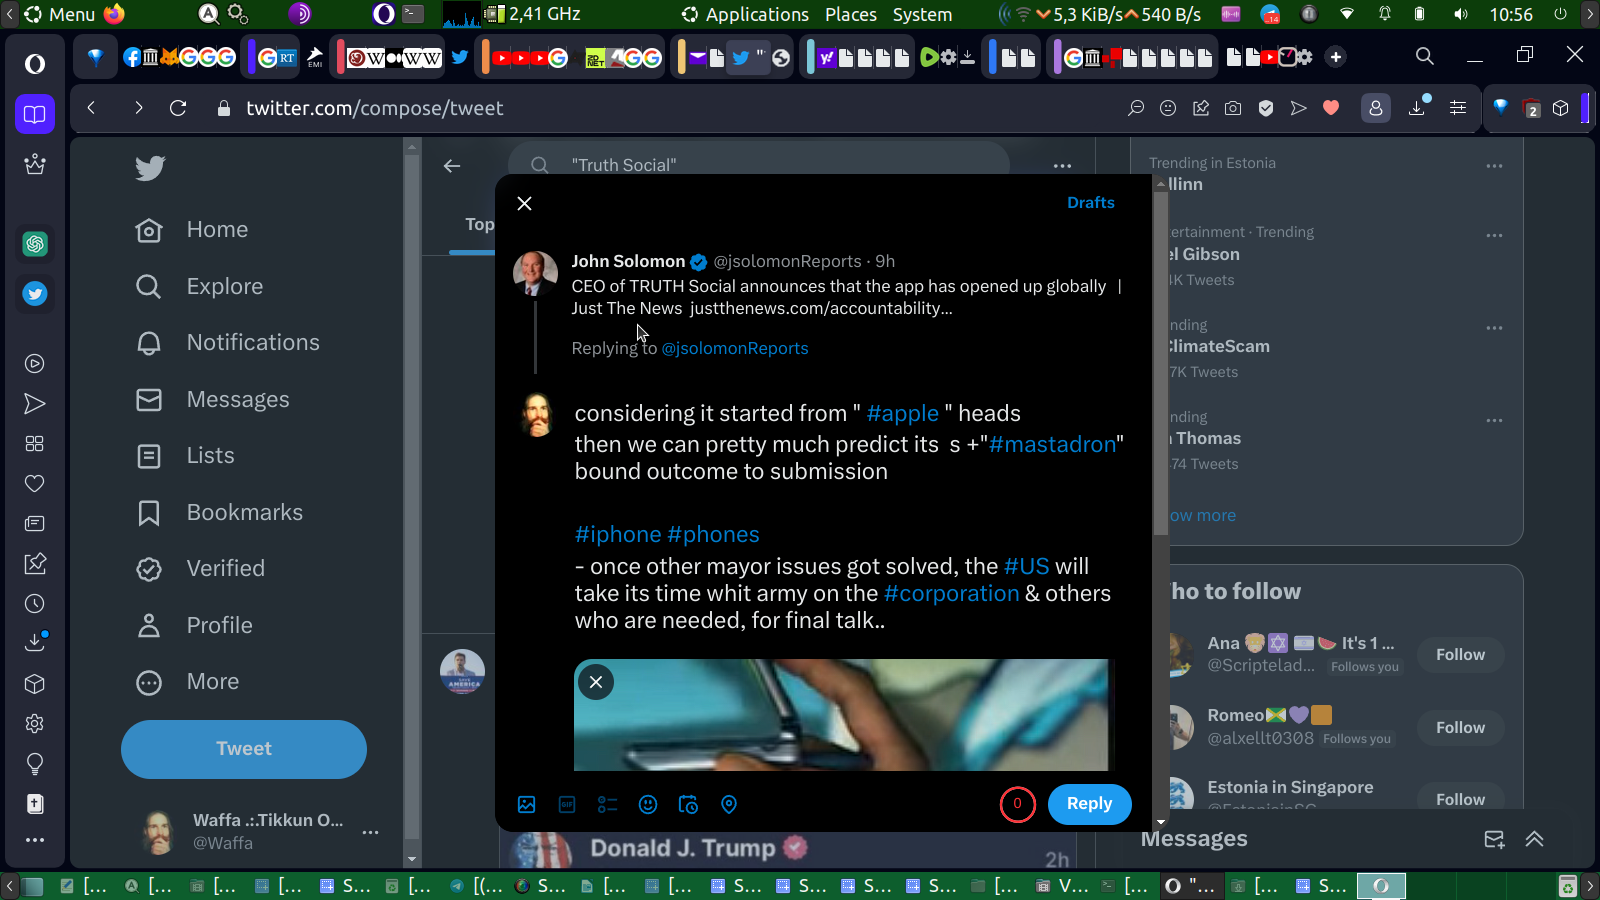Go back with the search page arrow

click(x=452, y=166)
